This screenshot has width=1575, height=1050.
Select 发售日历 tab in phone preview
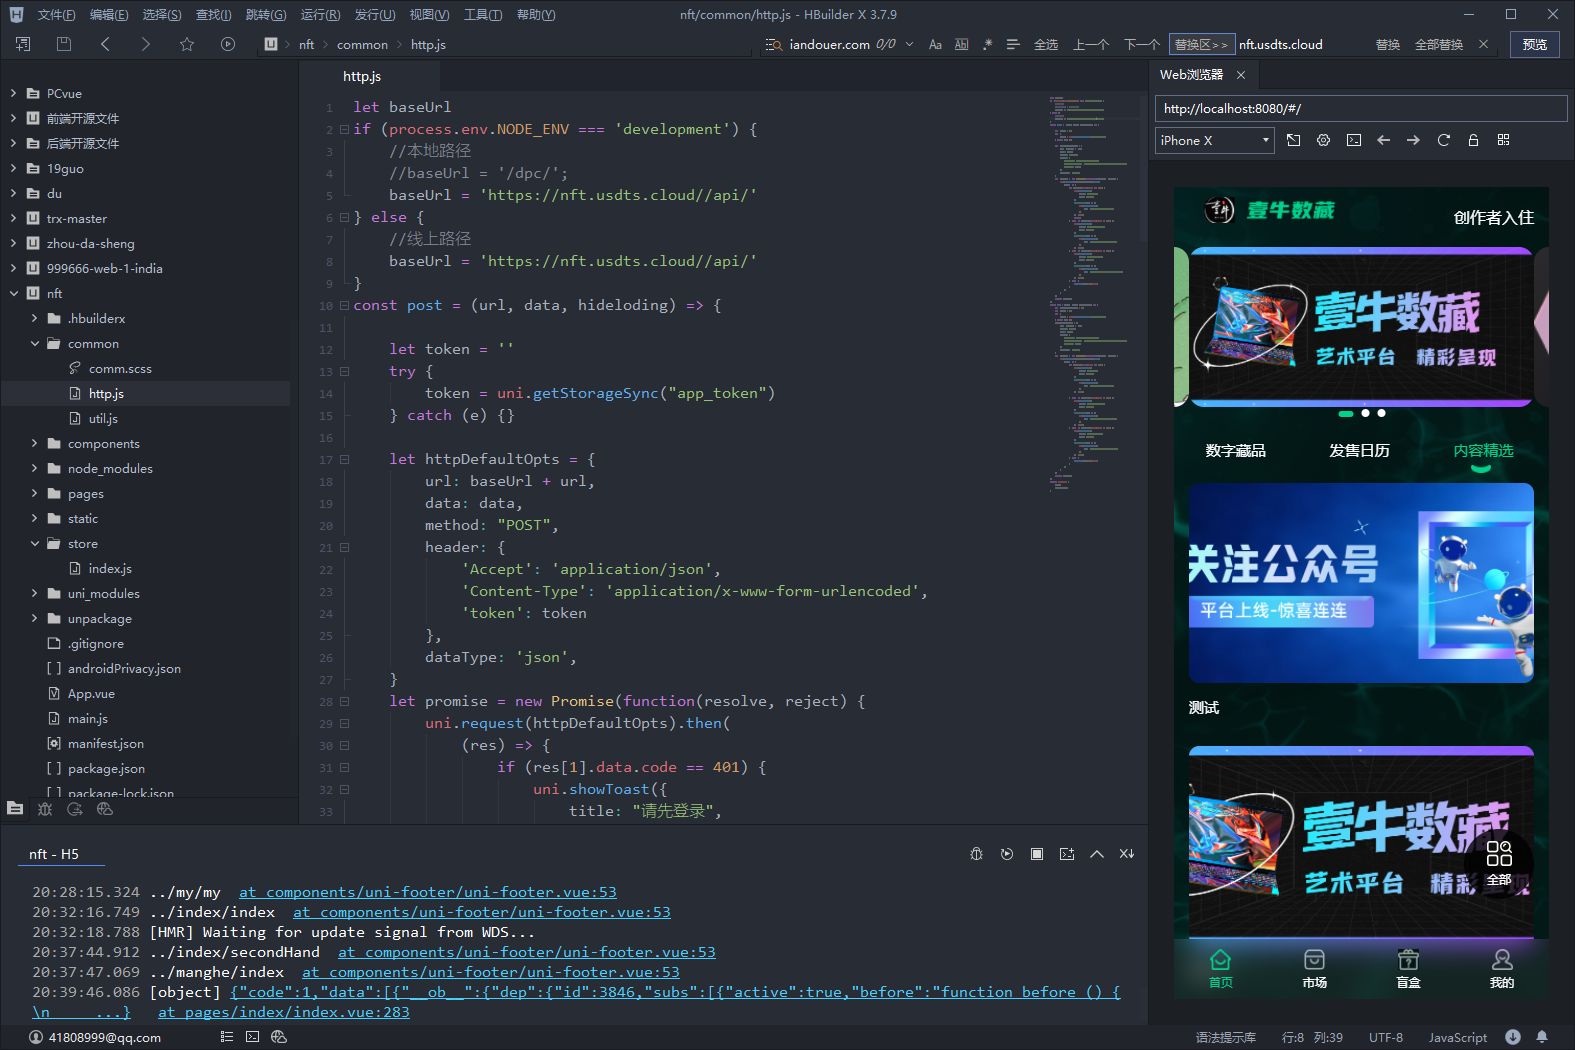(1359, 451)
